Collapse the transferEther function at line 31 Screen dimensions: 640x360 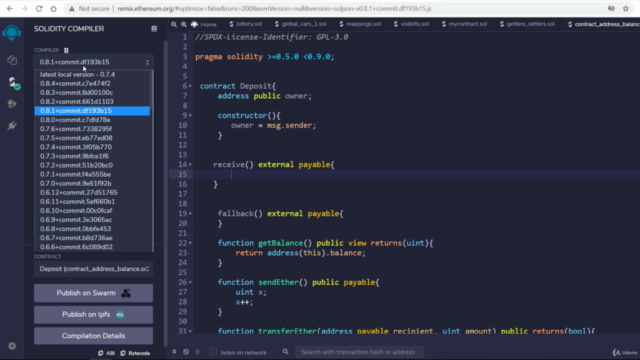pos(190,331)
